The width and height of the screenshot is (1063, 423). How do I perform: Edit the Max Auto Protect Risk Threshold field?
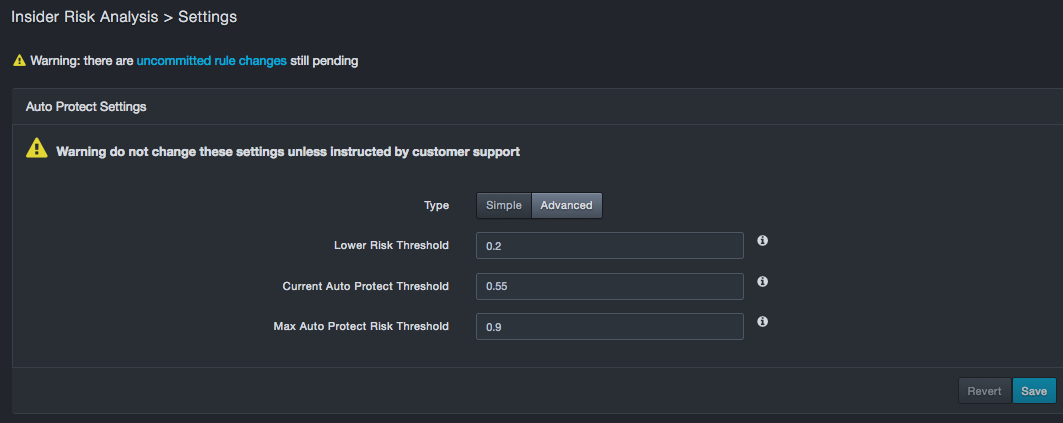(609, 327)
